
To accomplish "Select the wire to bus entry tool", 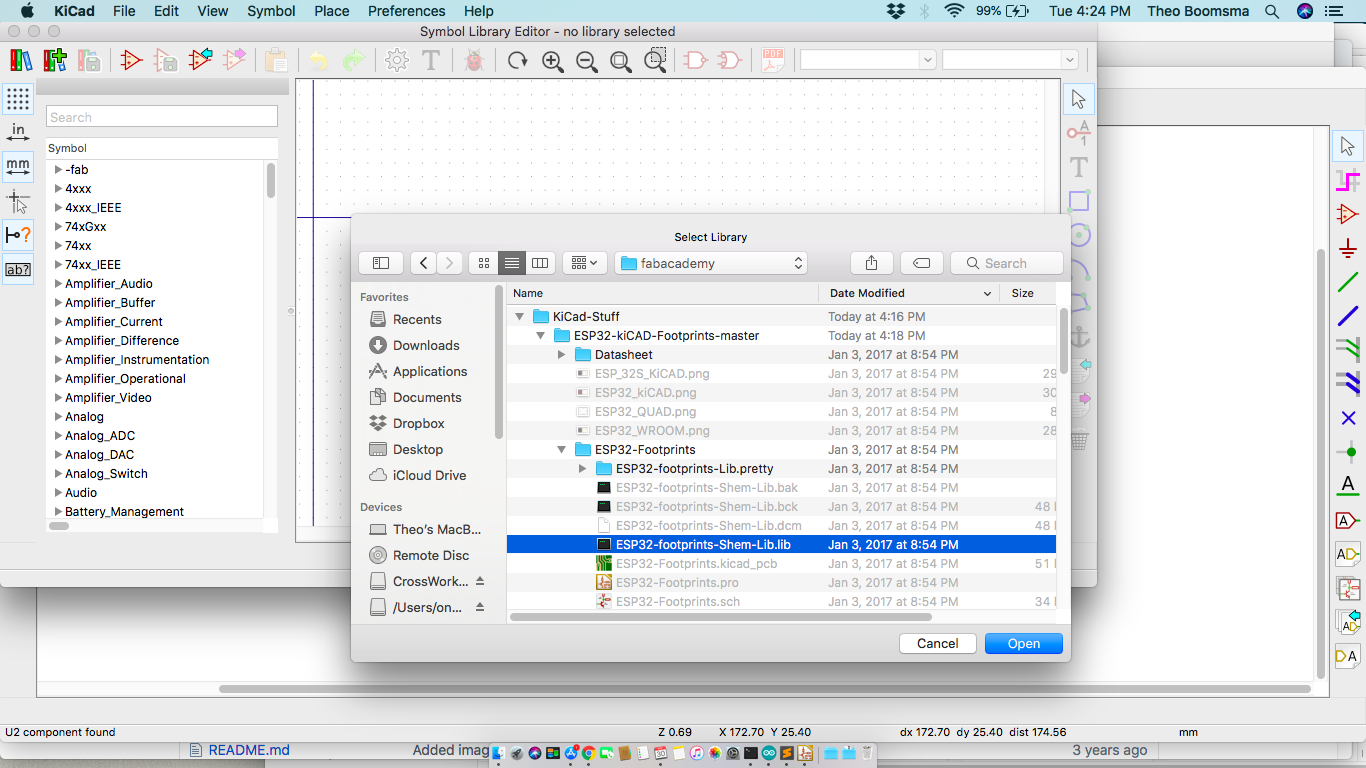I will click(x=1348, y=349).
